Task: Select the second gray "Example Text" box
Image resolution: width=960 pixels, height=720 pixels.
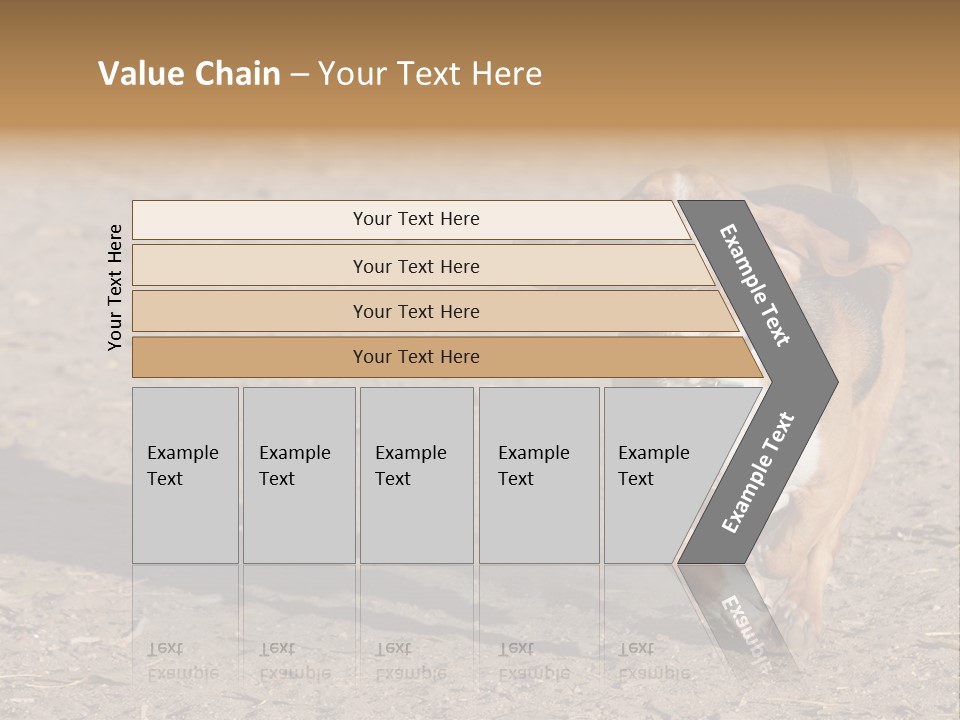Action: tap(298, 474)
